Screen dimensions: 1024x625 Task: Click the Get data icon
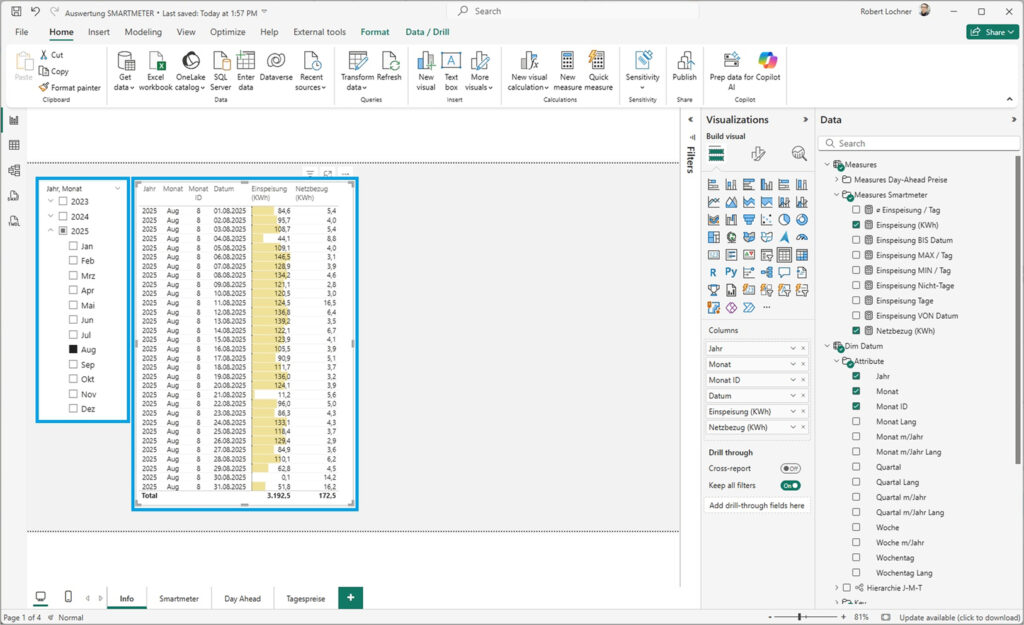point(125,61)
